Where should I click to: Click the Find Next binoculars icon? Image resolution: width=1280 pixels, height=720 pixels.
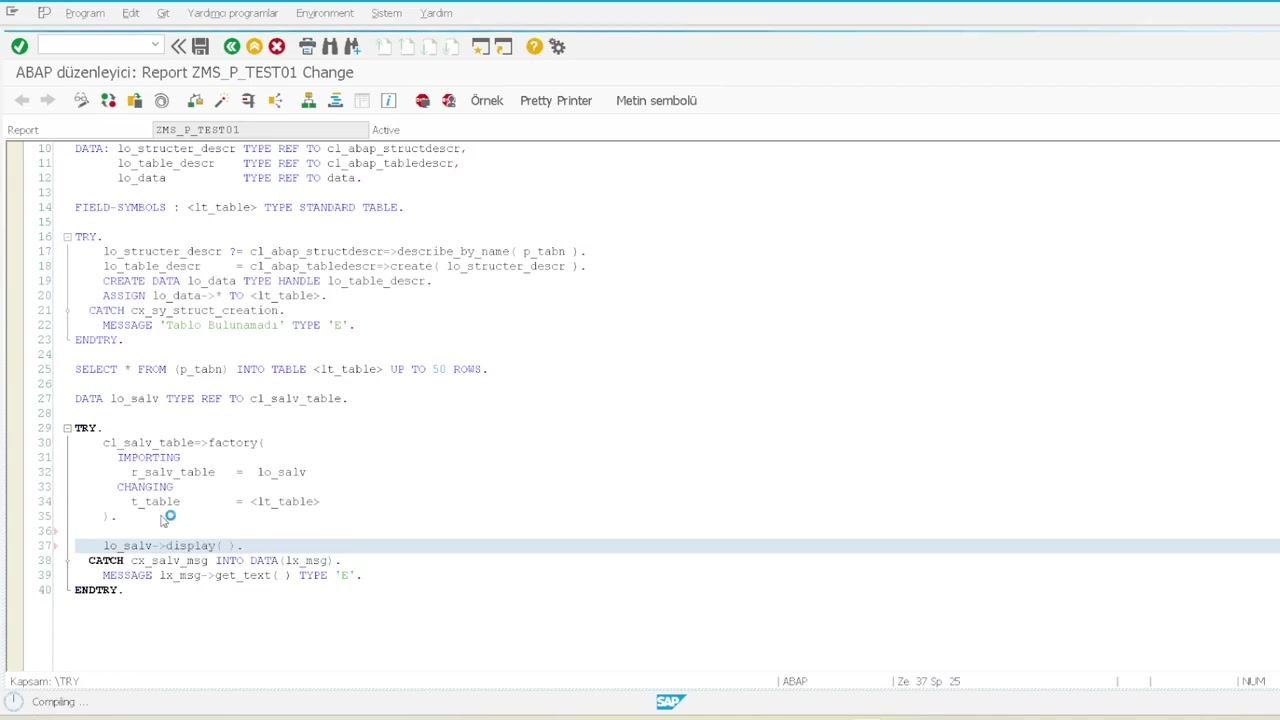(352, 46)
